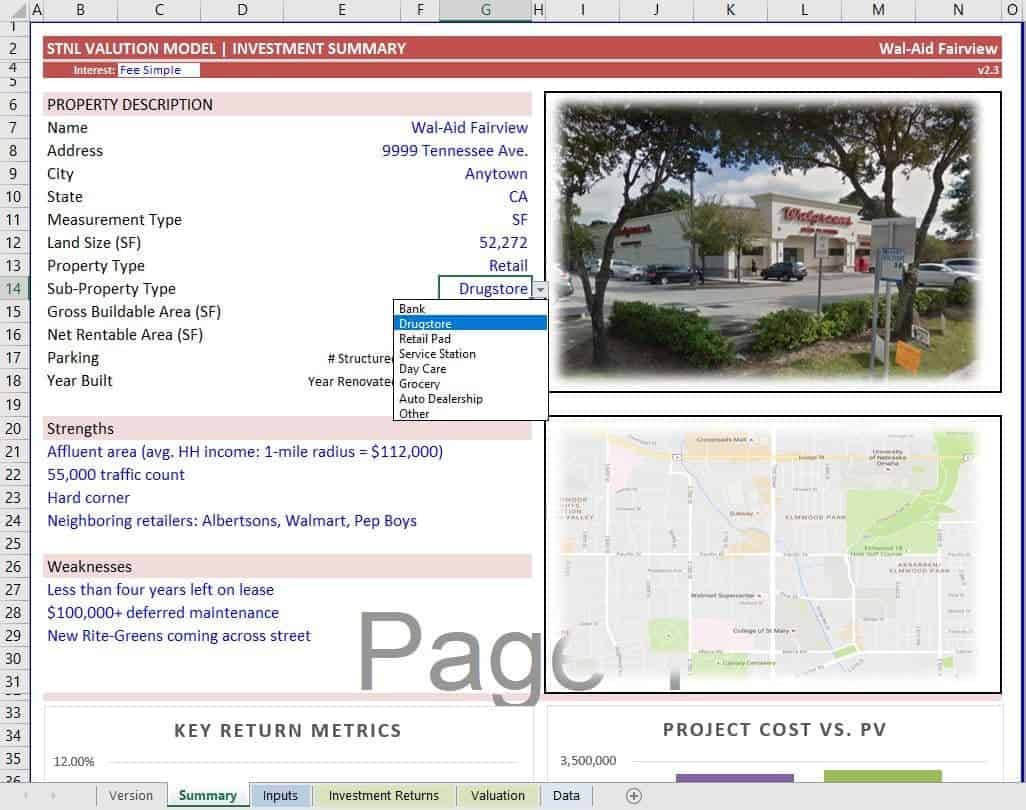The image size is (1026, 810).
Task: Select Other in the sub-property list
Action: tap(470, 414)
